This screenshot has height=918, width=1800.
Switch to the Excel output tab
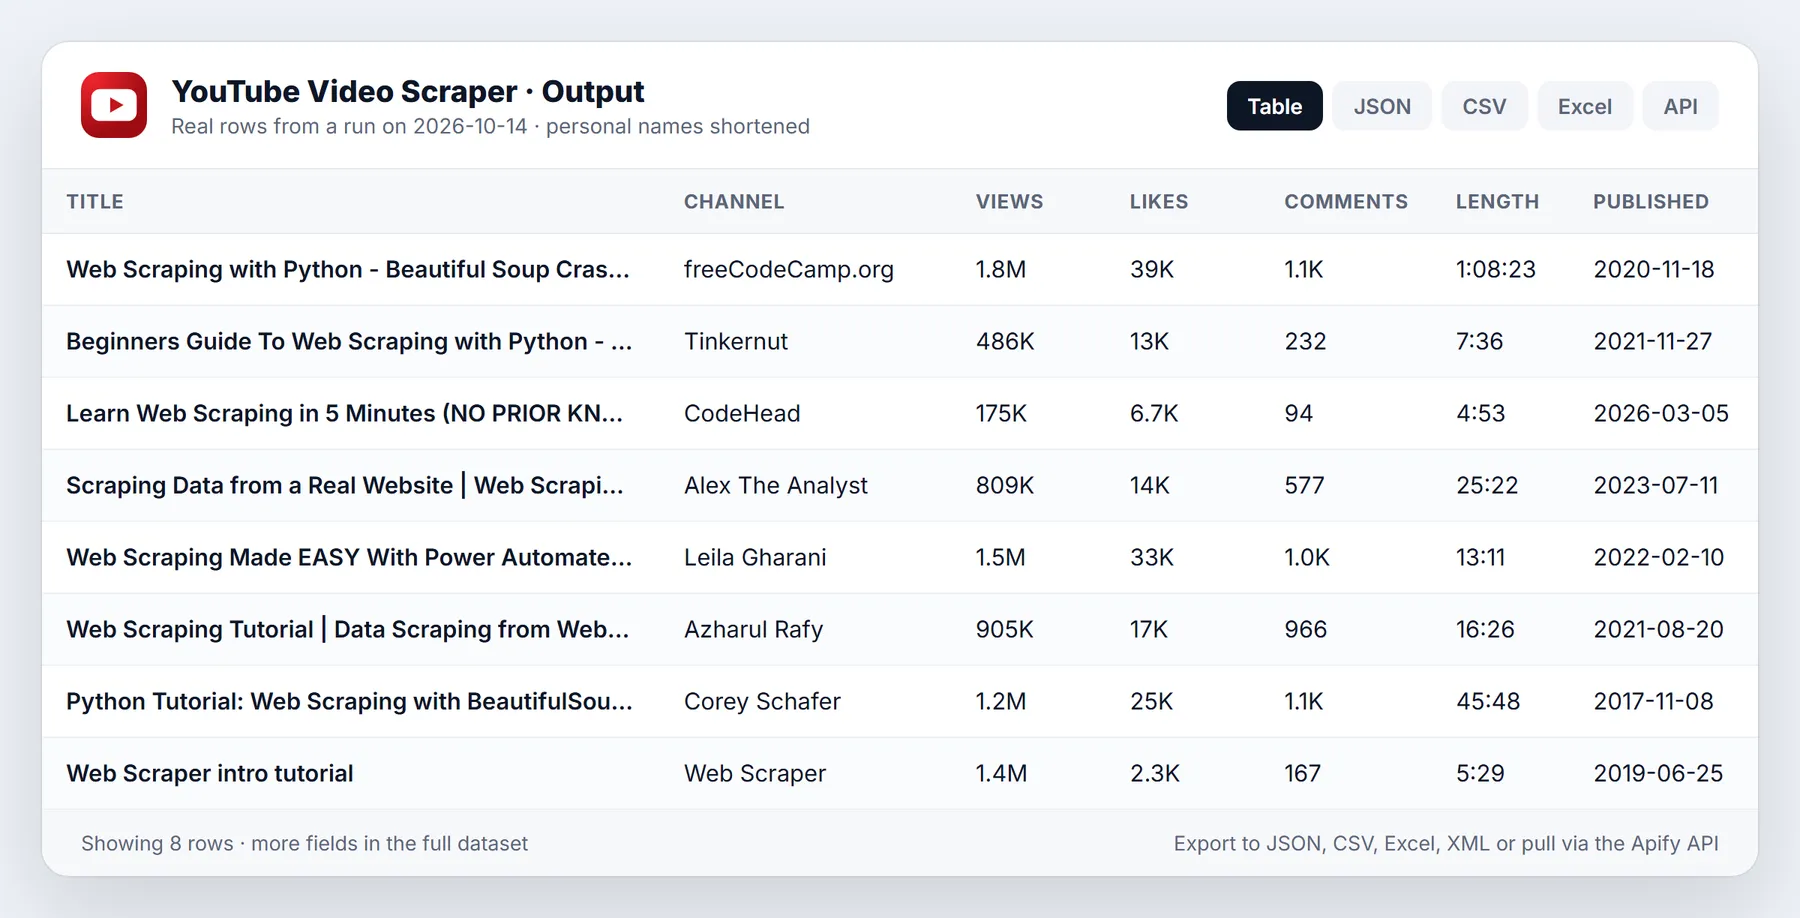[1584, 106]
